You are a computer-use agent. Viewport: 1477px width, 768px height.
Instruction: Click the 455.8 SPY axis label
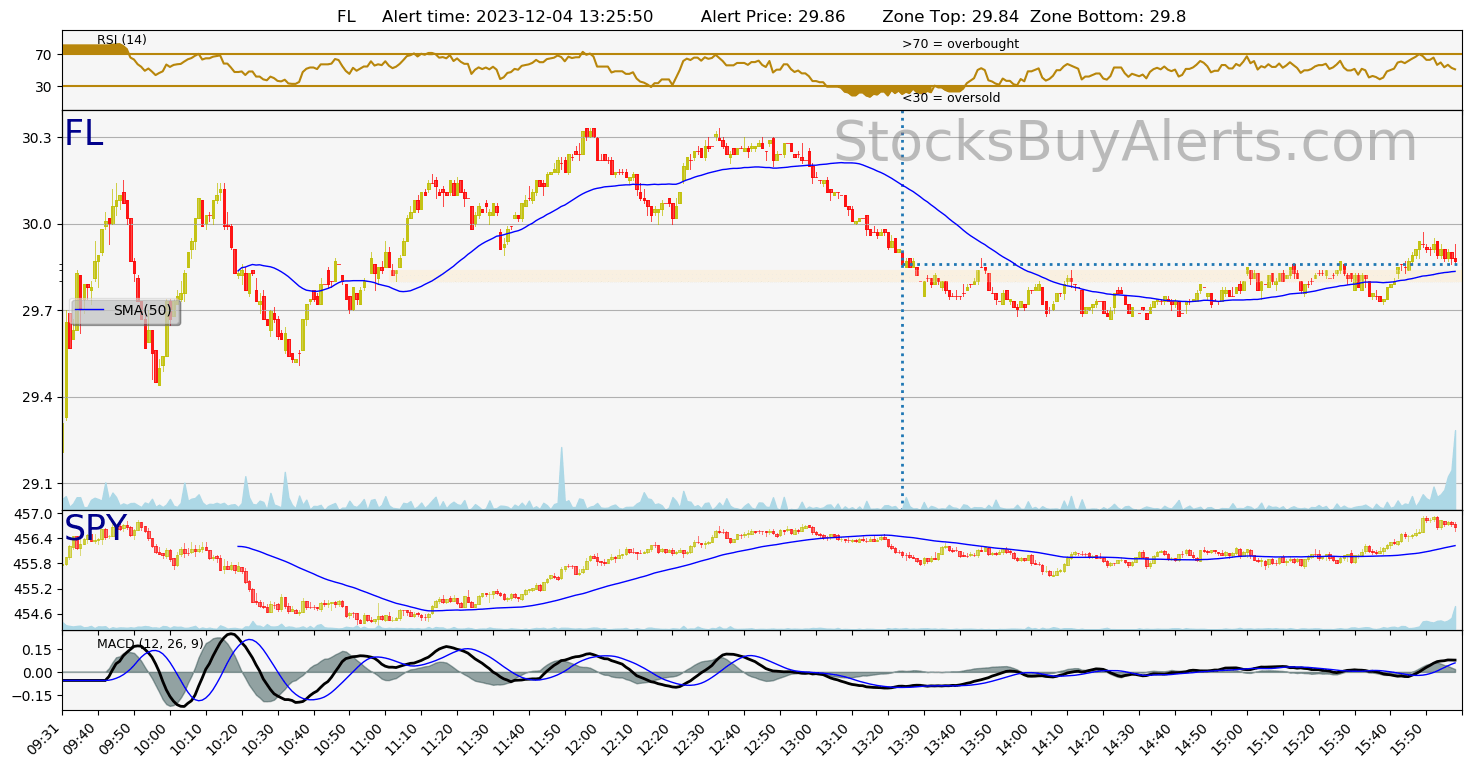[34, 564]
